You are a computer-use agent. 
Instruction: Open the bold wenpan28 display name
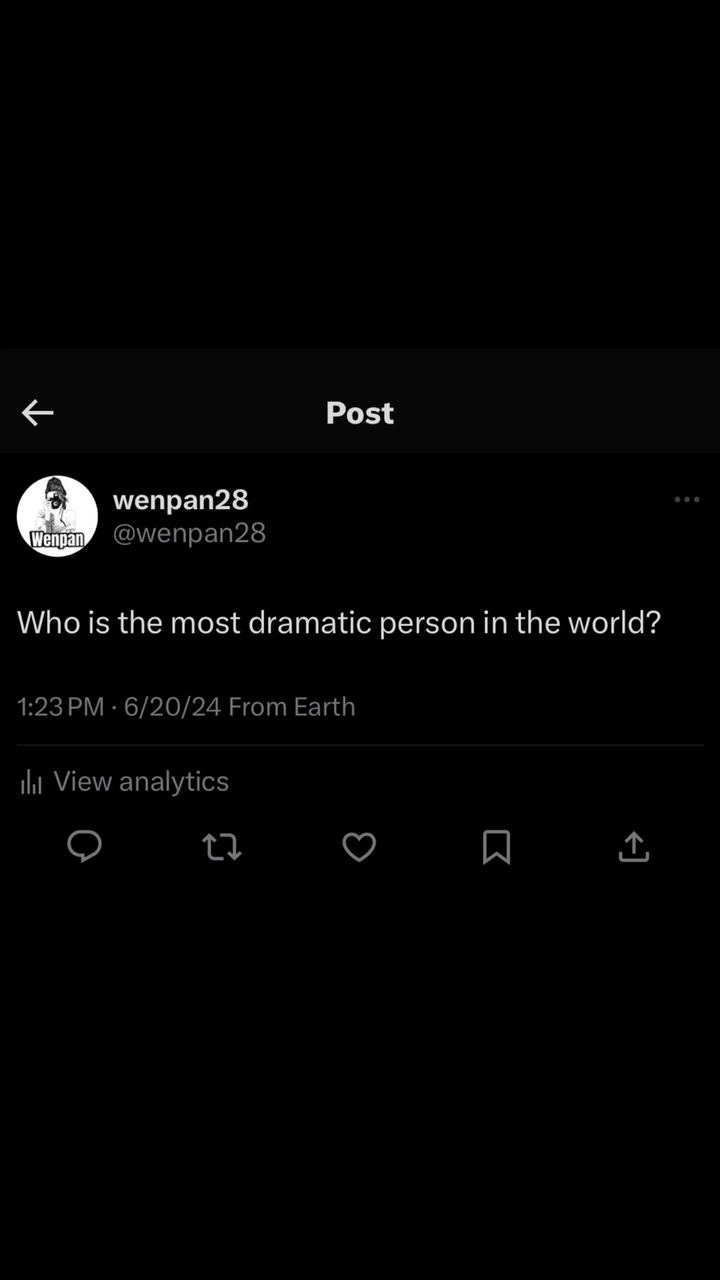[x=180, y=499]
